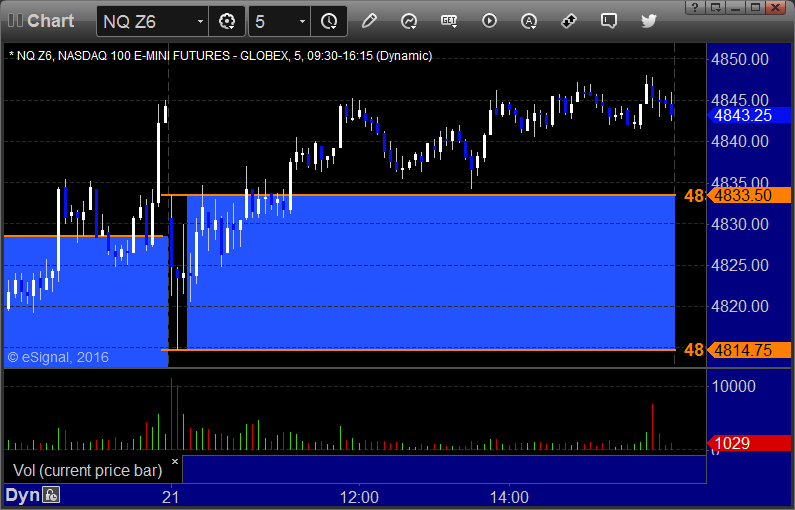Close the Vol study label with x

(175, 461)
